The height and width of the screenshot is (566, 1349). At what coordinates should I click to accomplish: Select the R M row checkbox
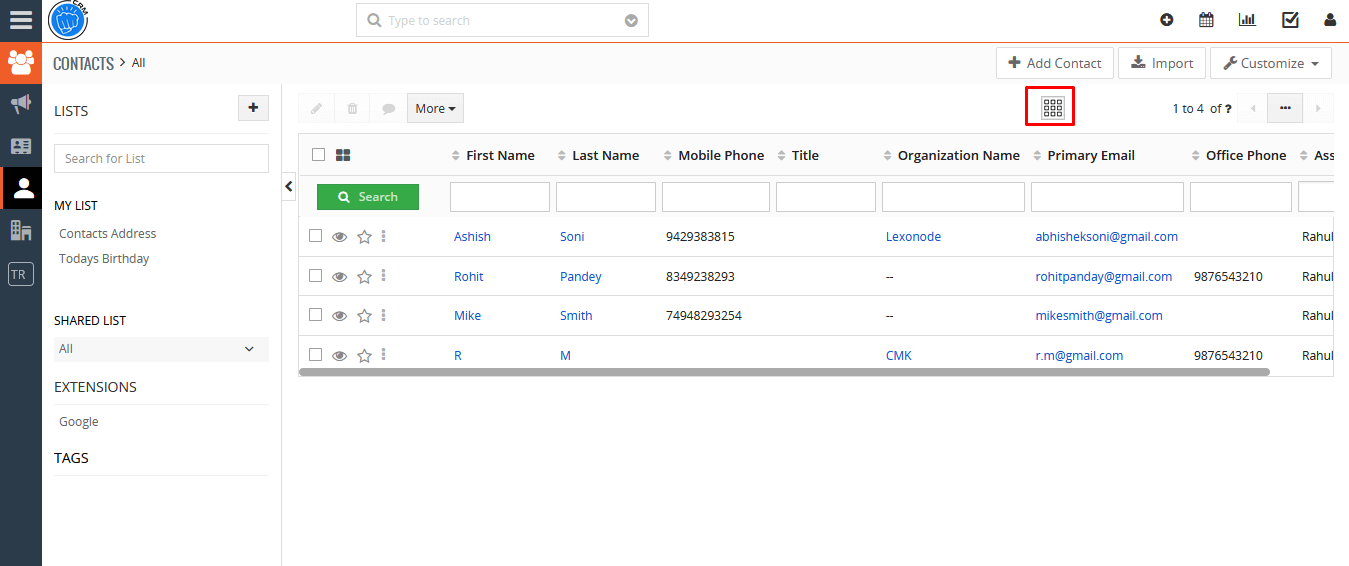pos(315,354)
